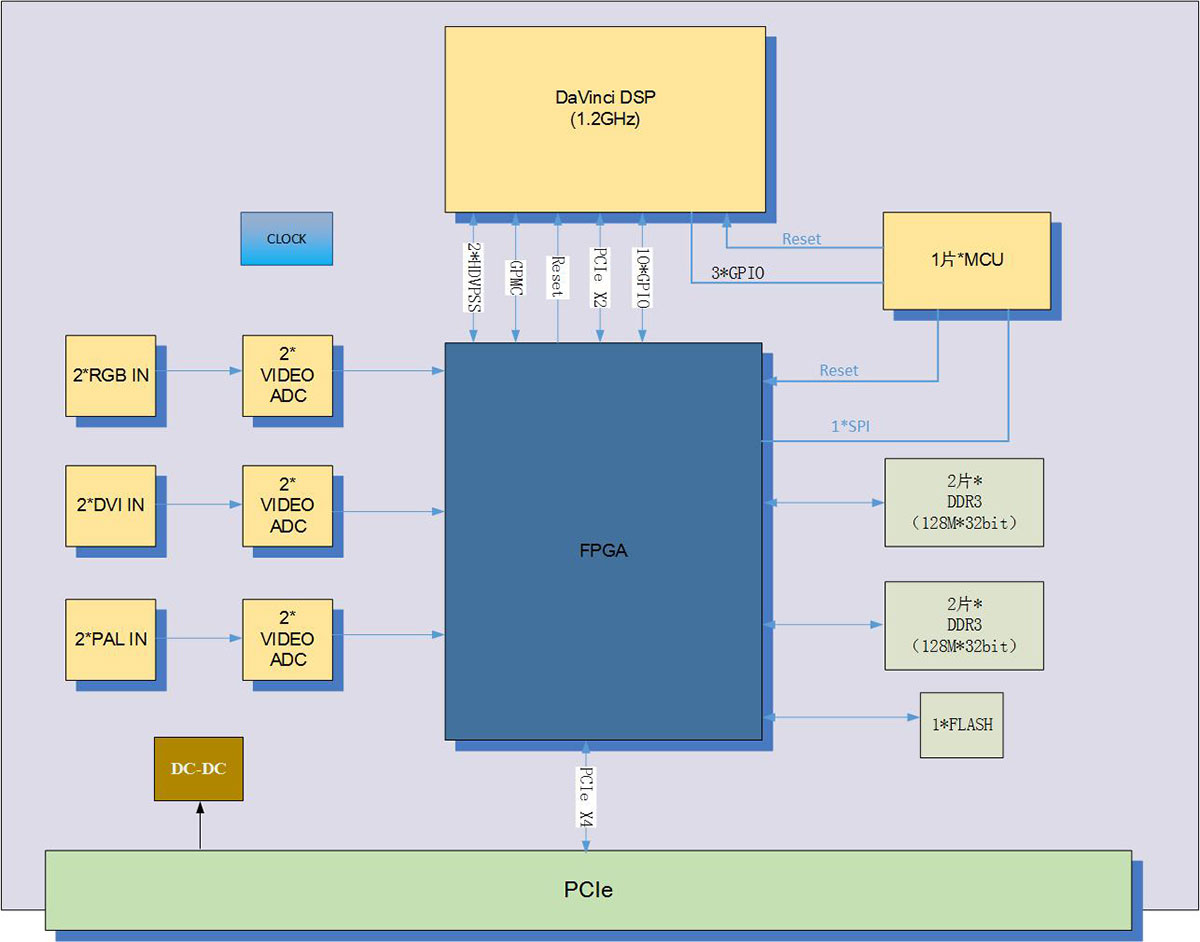Screen dimensions: 1200x942
Task: Select the 2*RGB IN input block
Action: point(111,375)
